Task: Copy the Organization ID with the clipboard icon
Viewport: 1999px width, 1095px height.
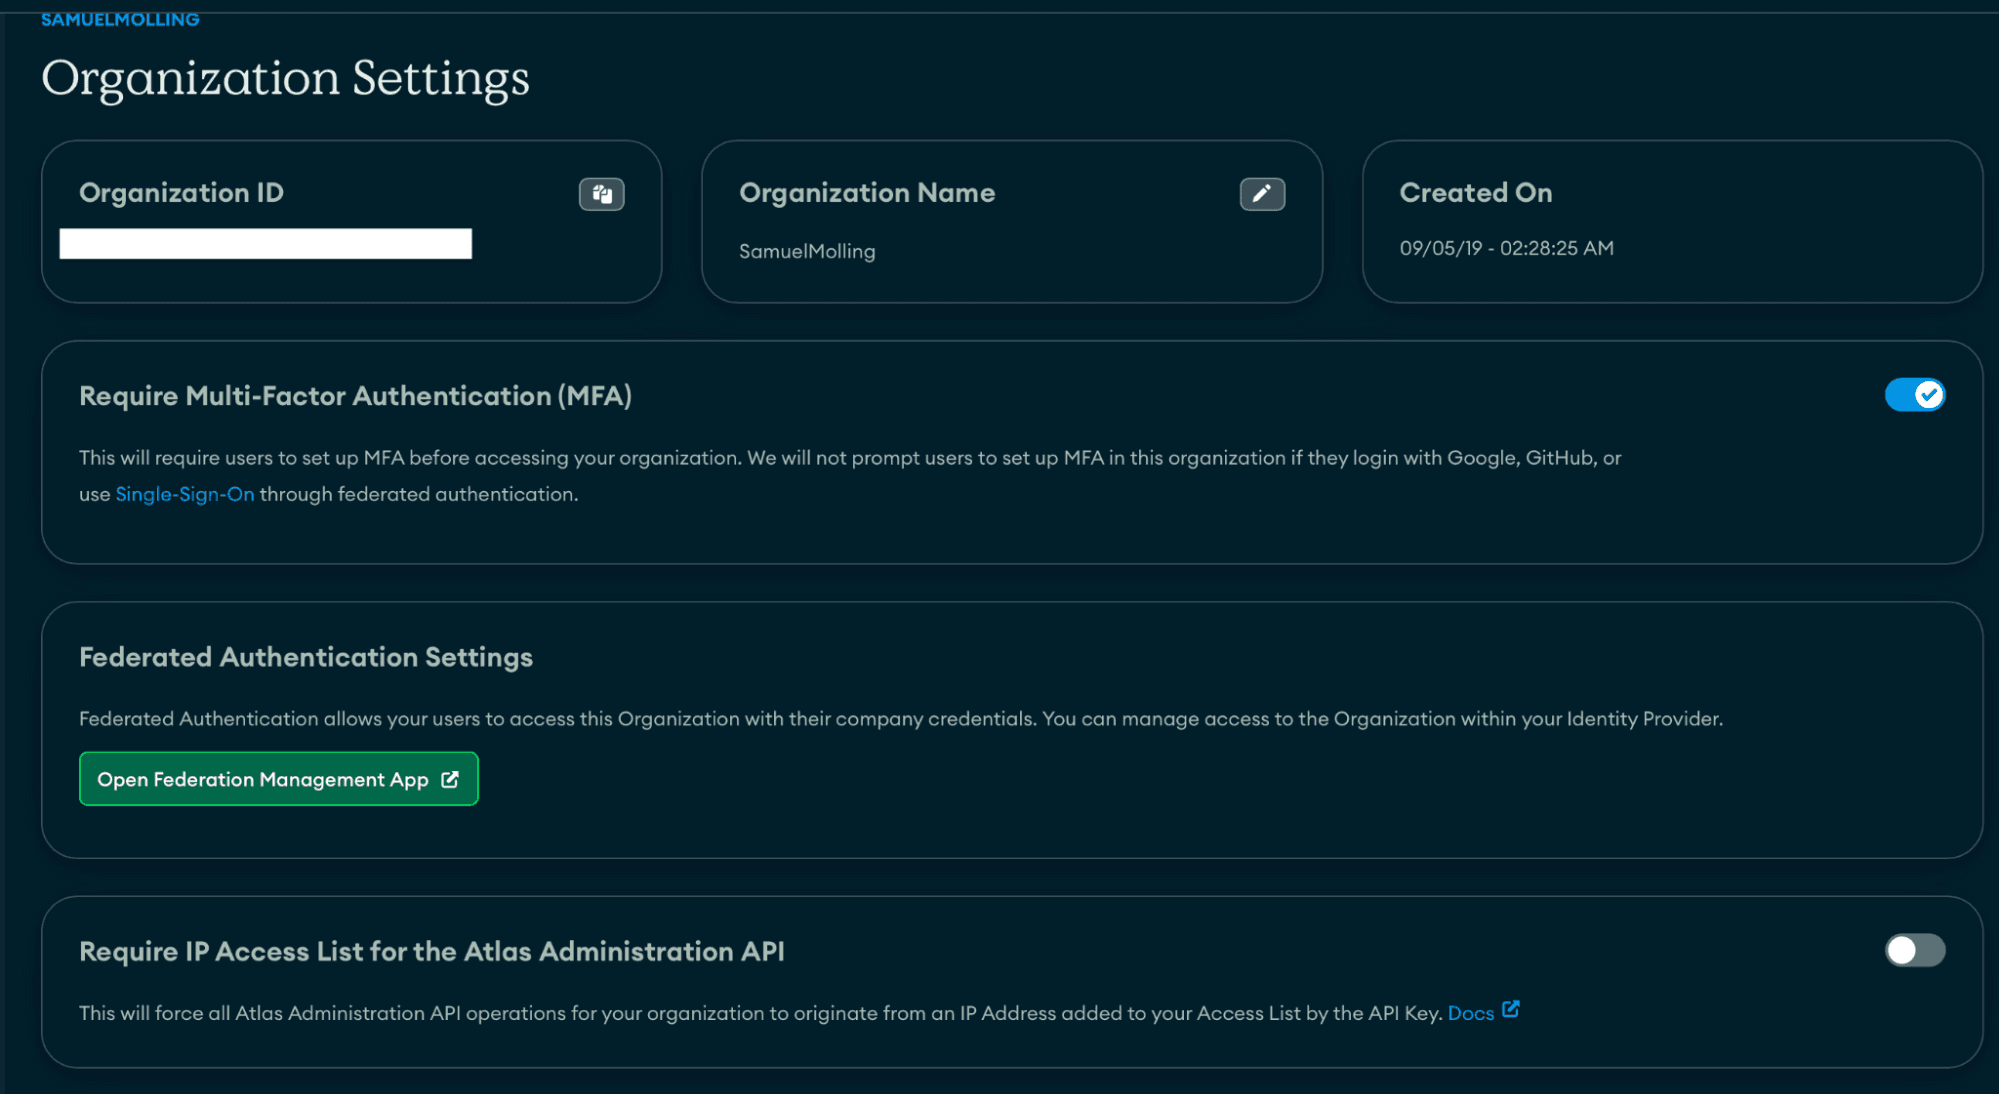Action: [600, 194]
